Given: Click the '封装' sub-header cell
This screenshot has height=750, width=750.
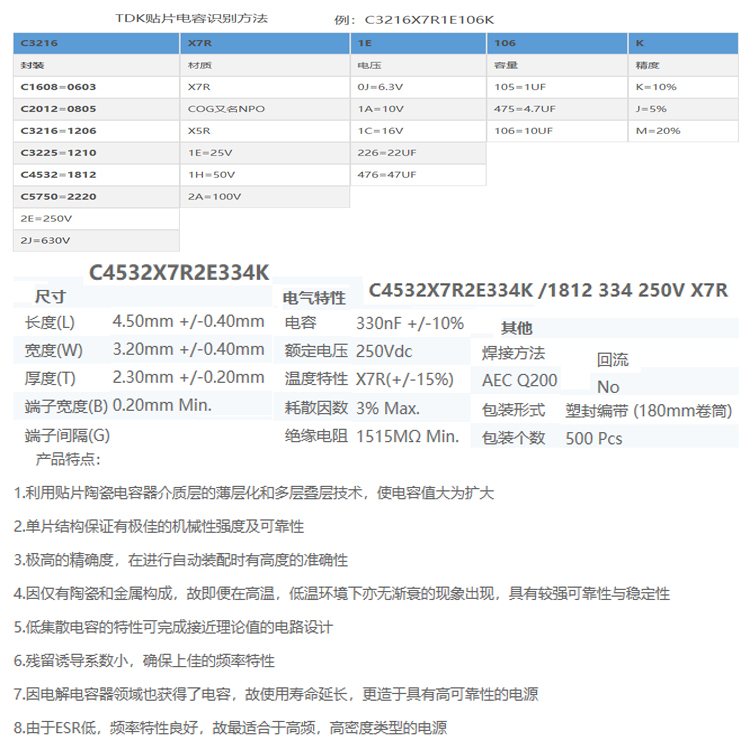Looking at the screenshot, I should 96,65.
